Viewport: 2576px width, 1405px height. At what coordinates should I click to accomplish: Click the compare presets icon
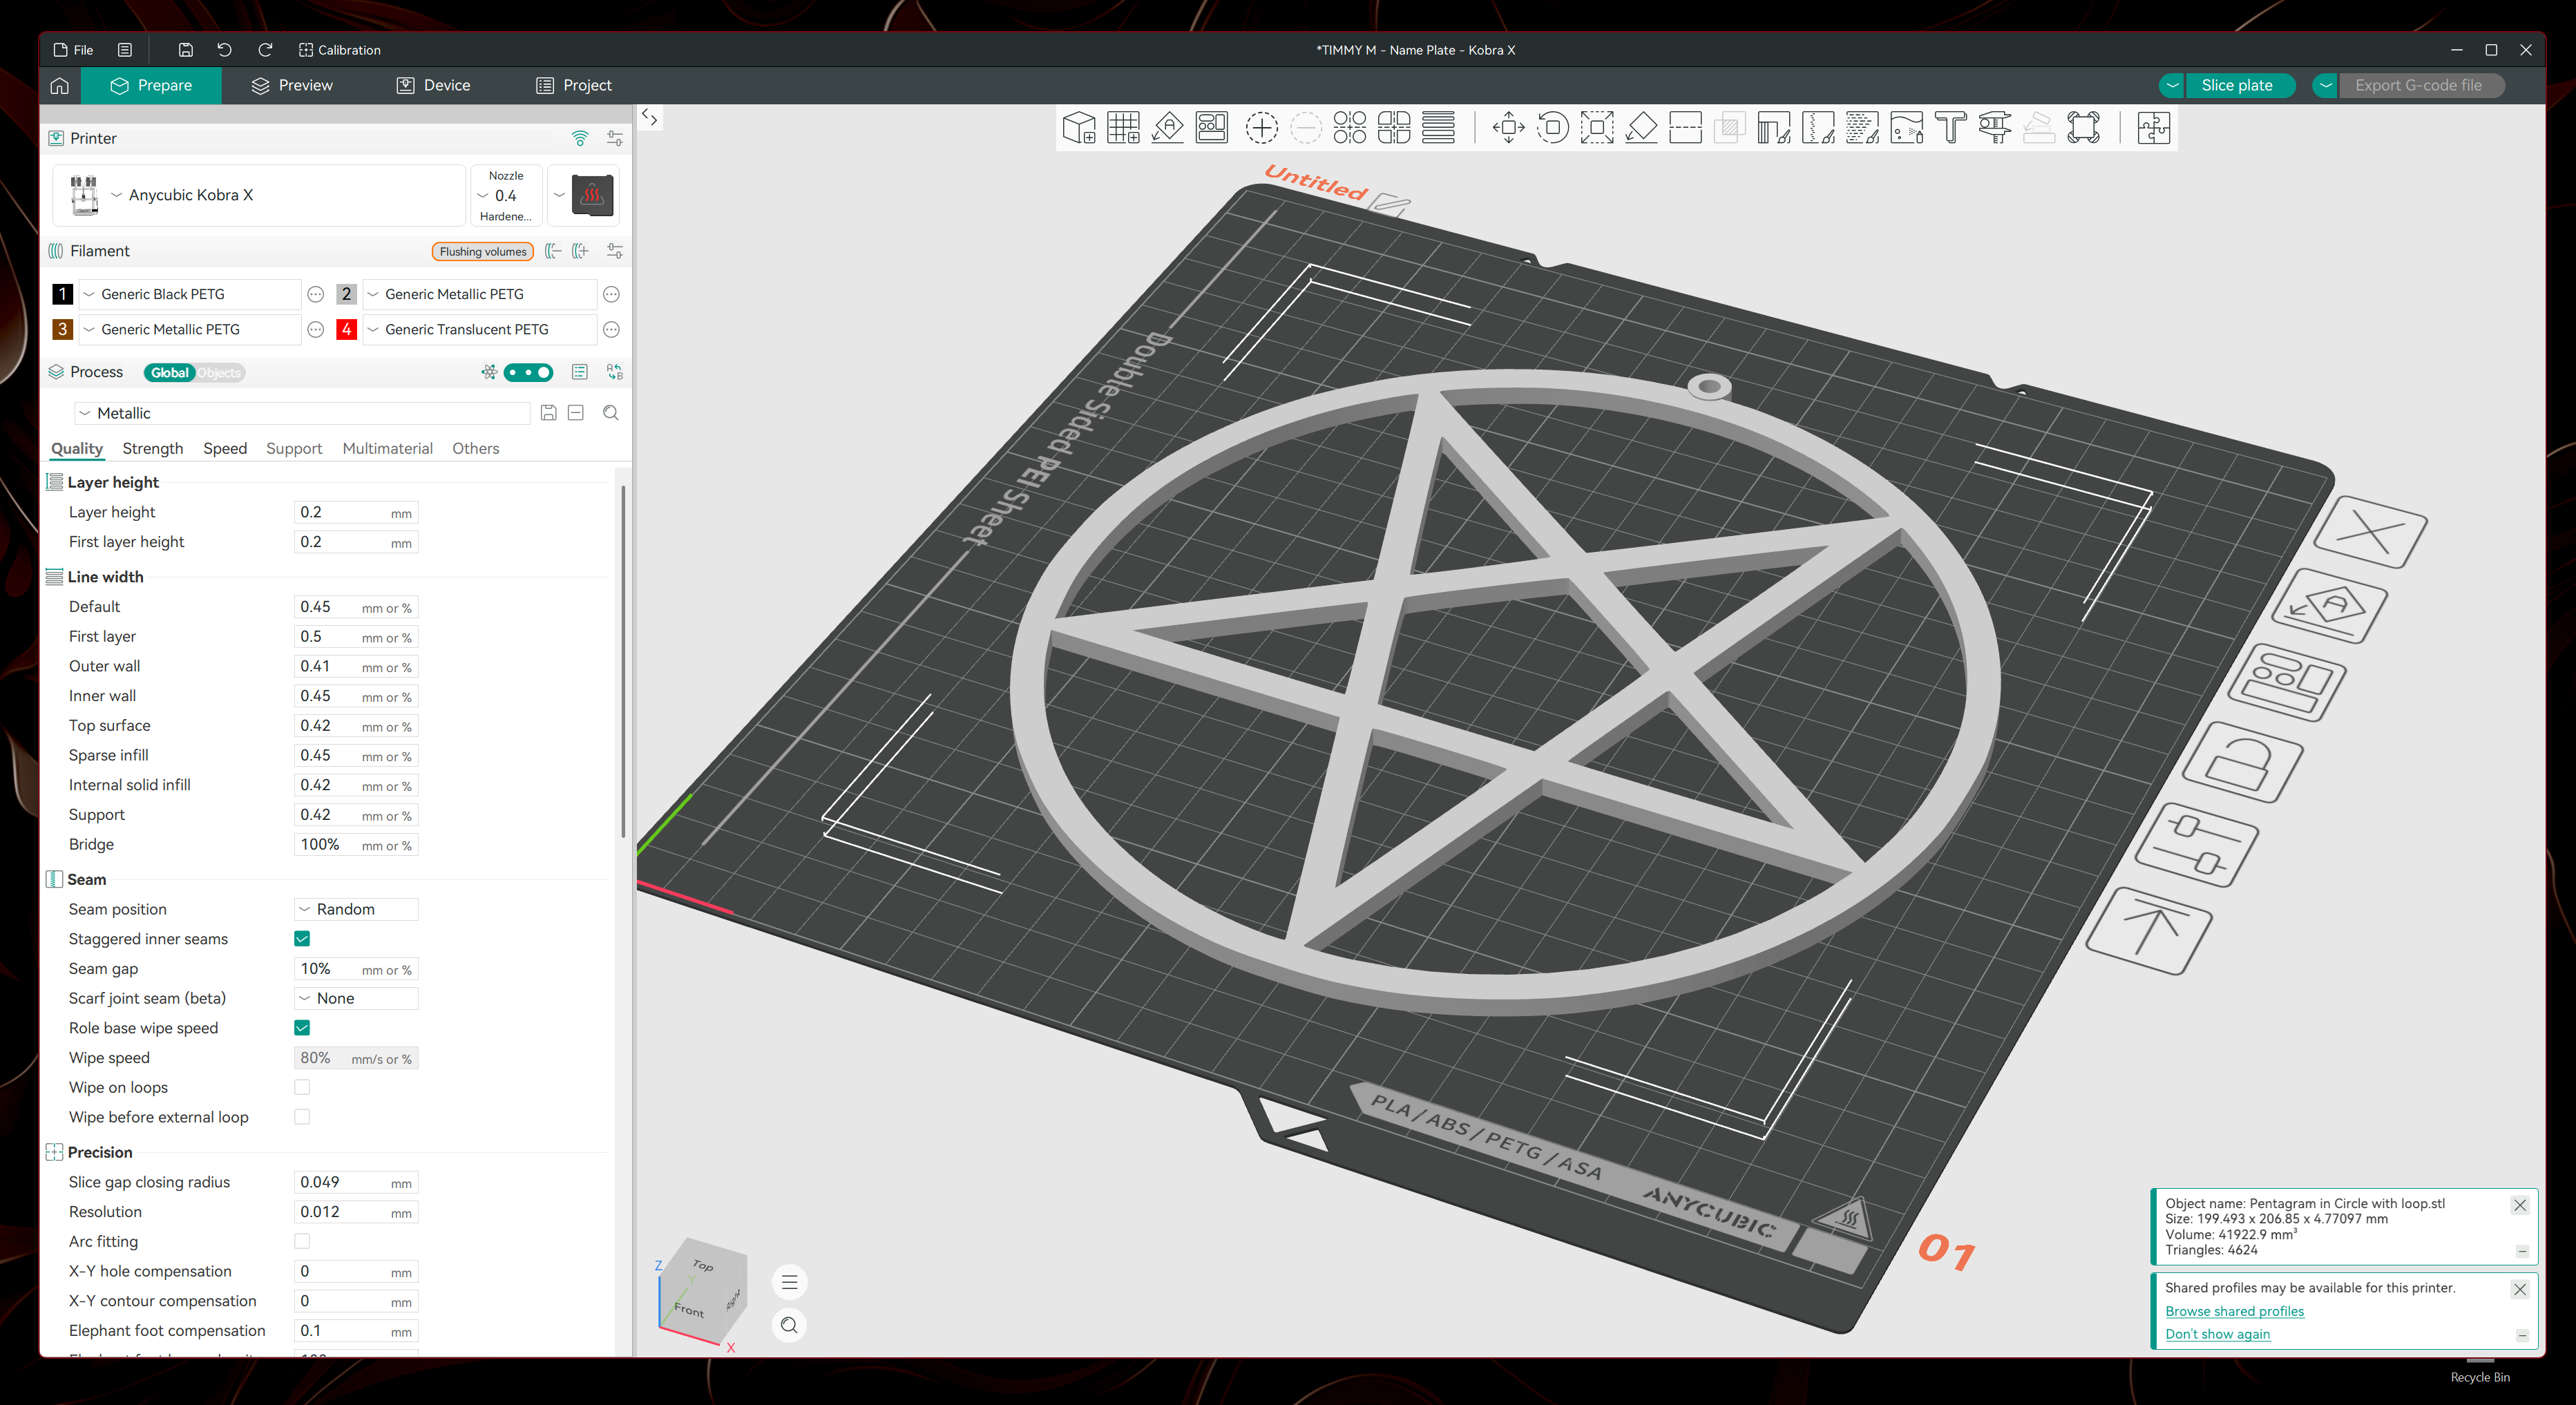pyautogui.click(x=615, y=372)
